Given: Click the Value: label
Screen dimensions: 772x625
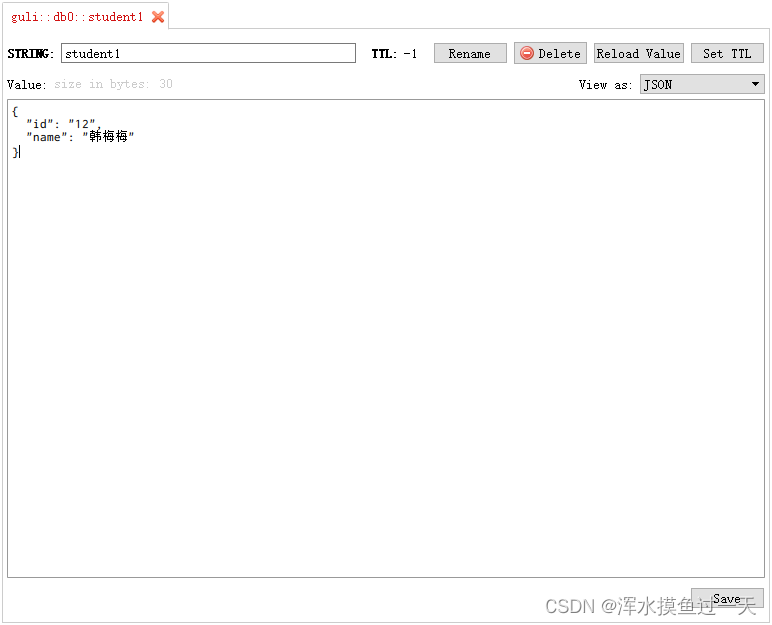Looking at the screenshot, I should pyautogui.click(x=27, y=84).
